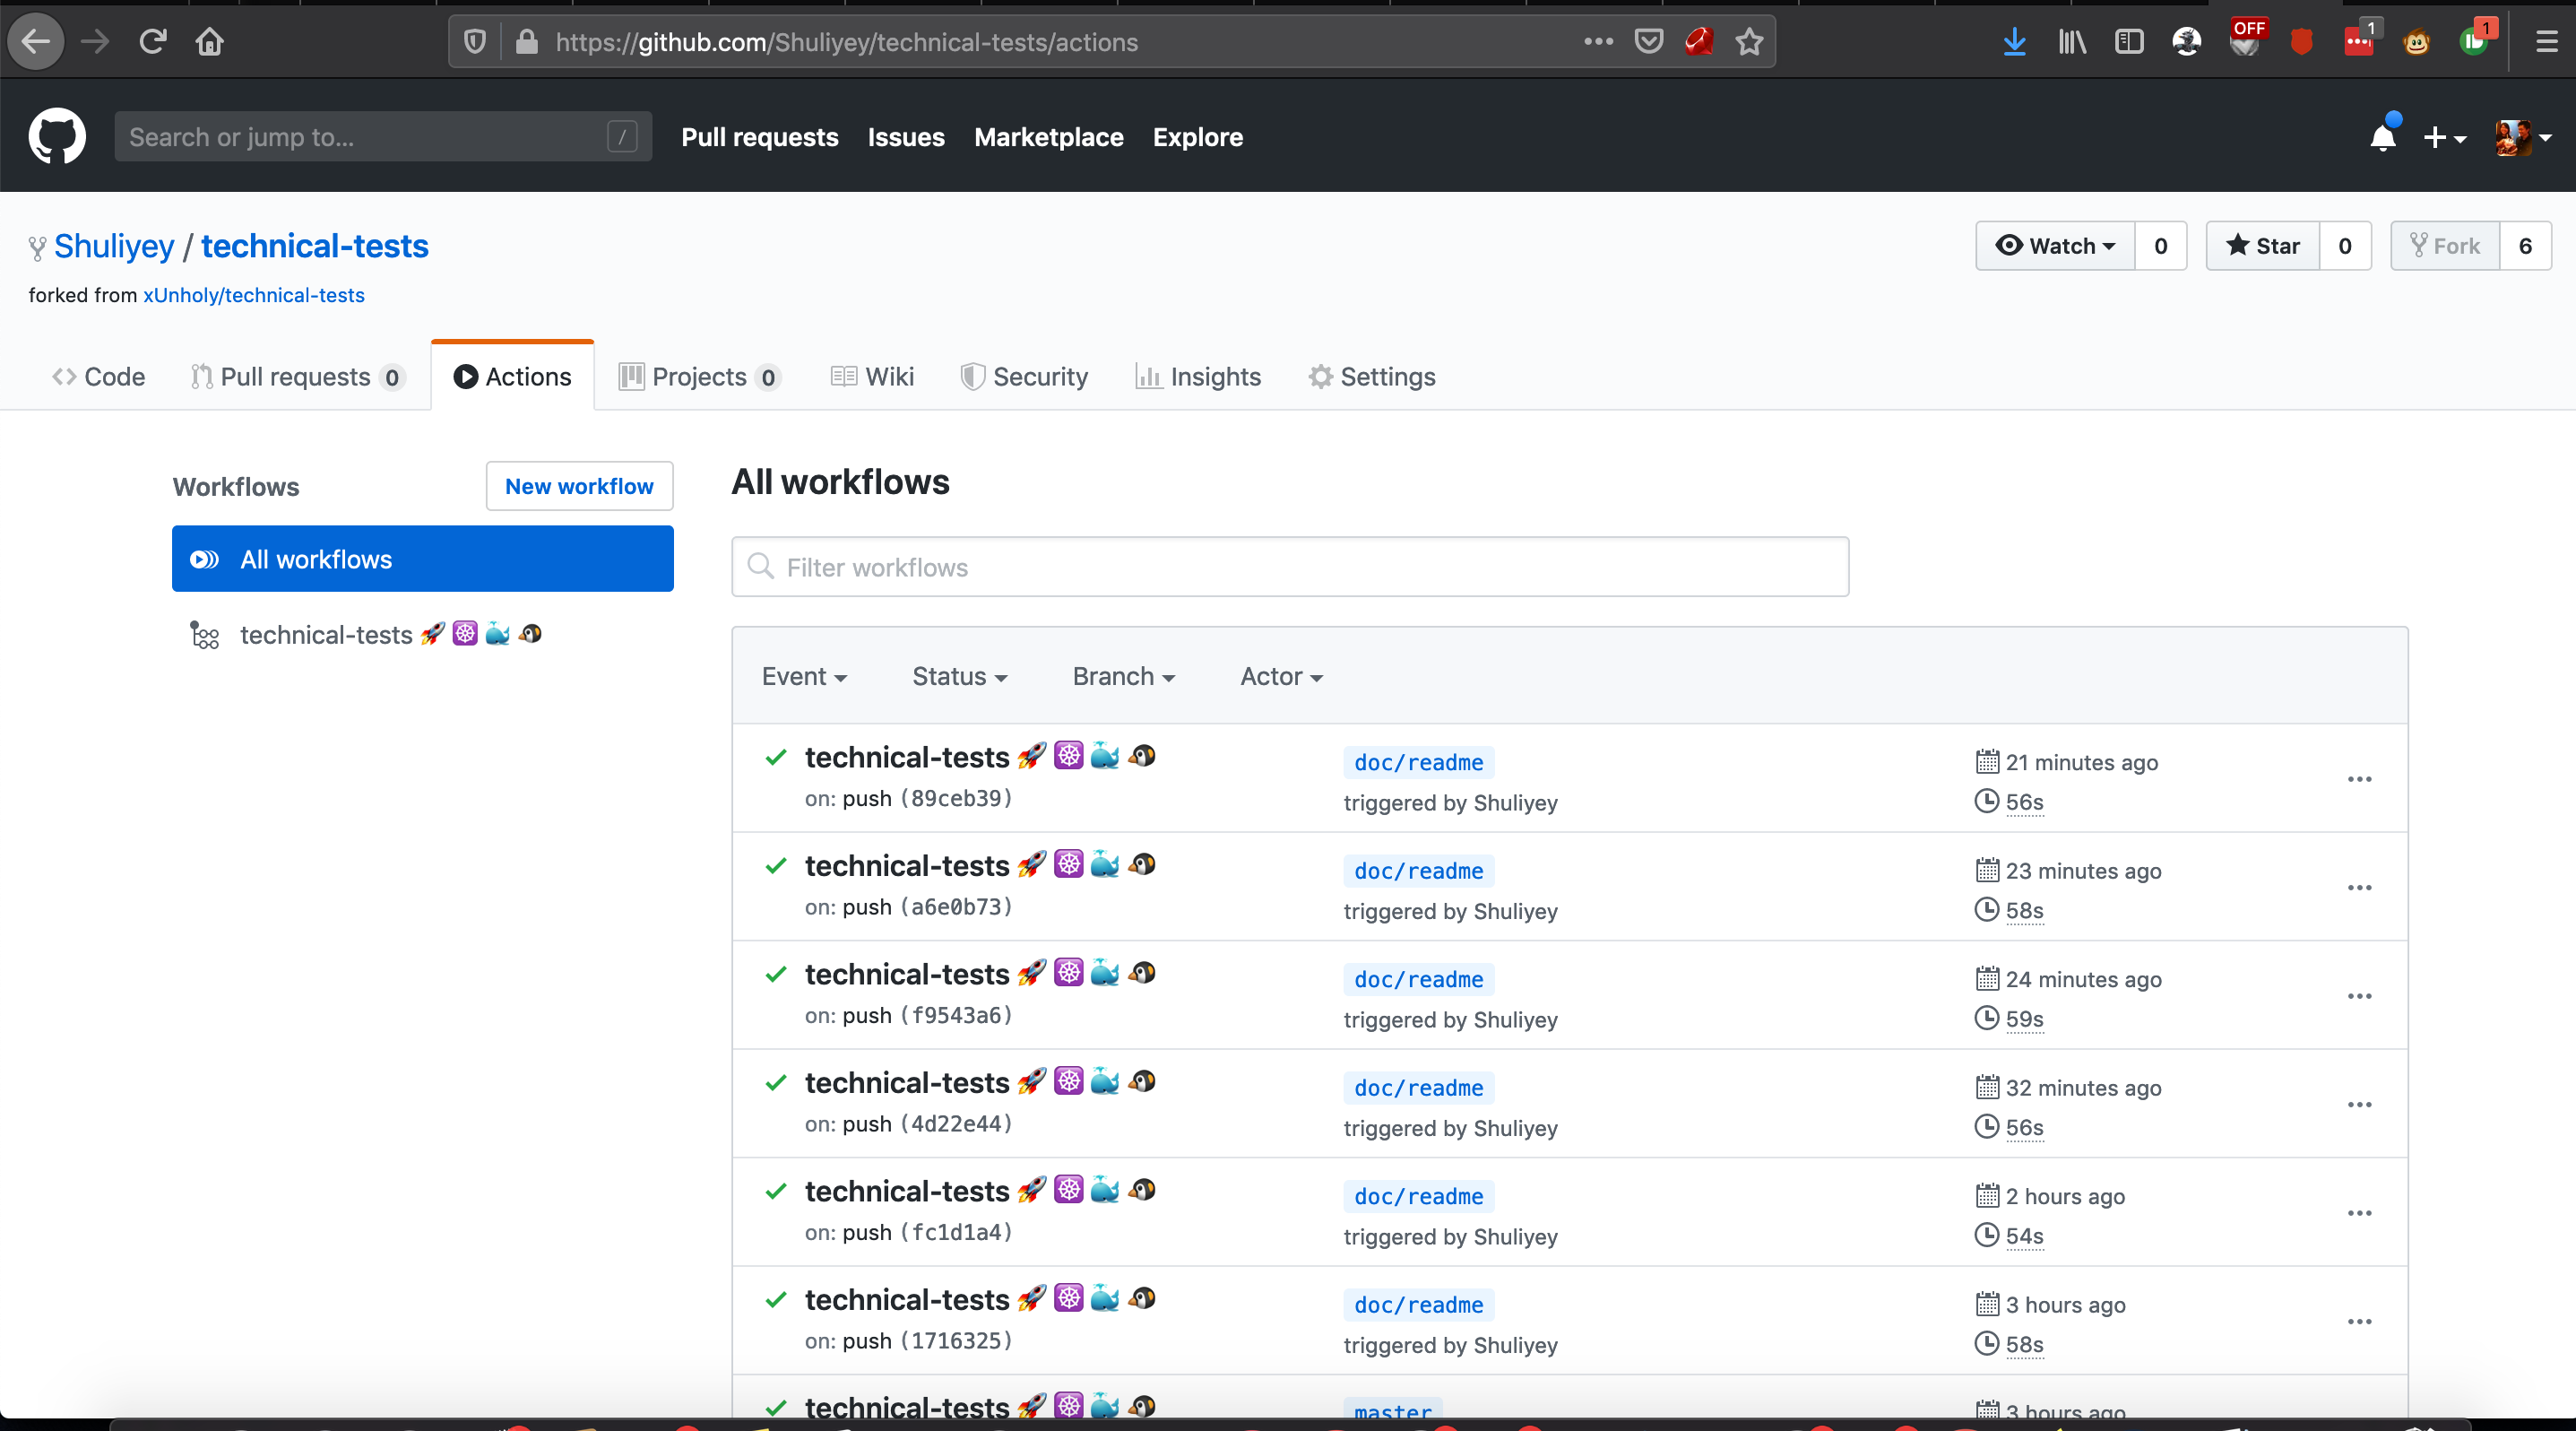
Task: Click the GitHub Octocat logo
Action: (57, 136)
